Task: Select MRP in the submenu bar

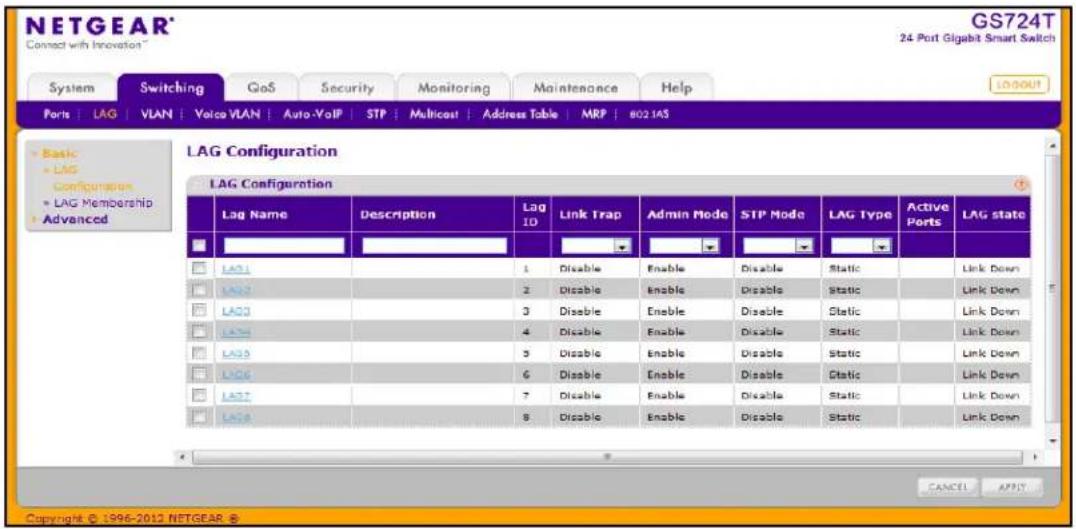Action: (592, 115)
